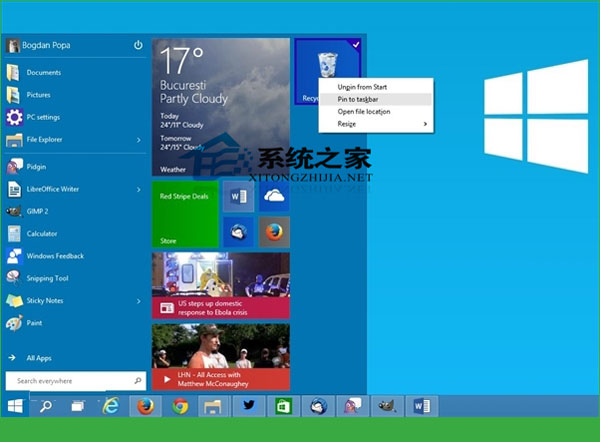Image resolution: width=600 pixels, height=442 pixels.
Task: Open the Red Stripe Deals Store tile
Action: pyautogui.click(x=185, y=214)
